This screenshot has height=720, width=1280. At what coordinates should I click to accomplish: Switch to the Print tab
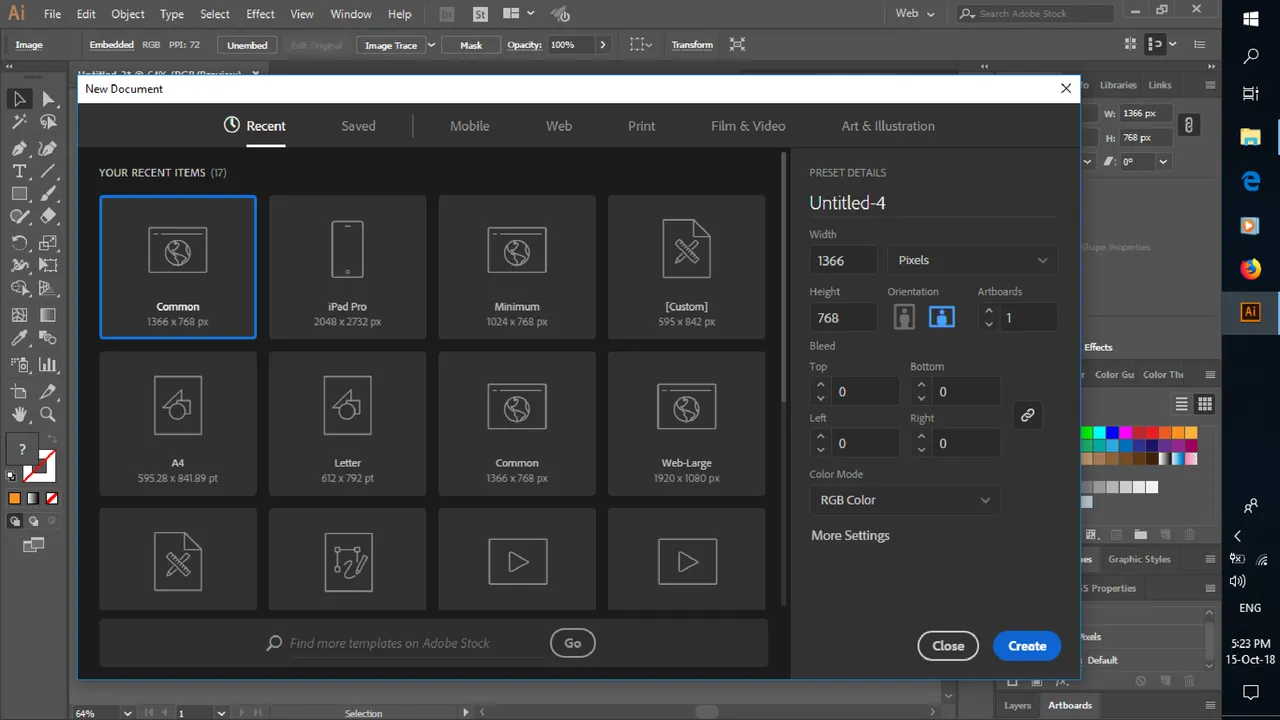[x=641, y=126]
